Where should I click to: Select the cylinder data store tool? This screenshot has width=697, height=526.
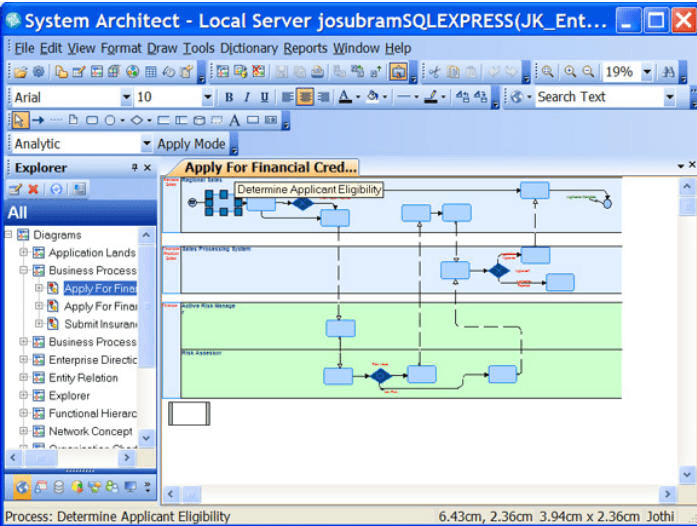[x=200, y=120]
